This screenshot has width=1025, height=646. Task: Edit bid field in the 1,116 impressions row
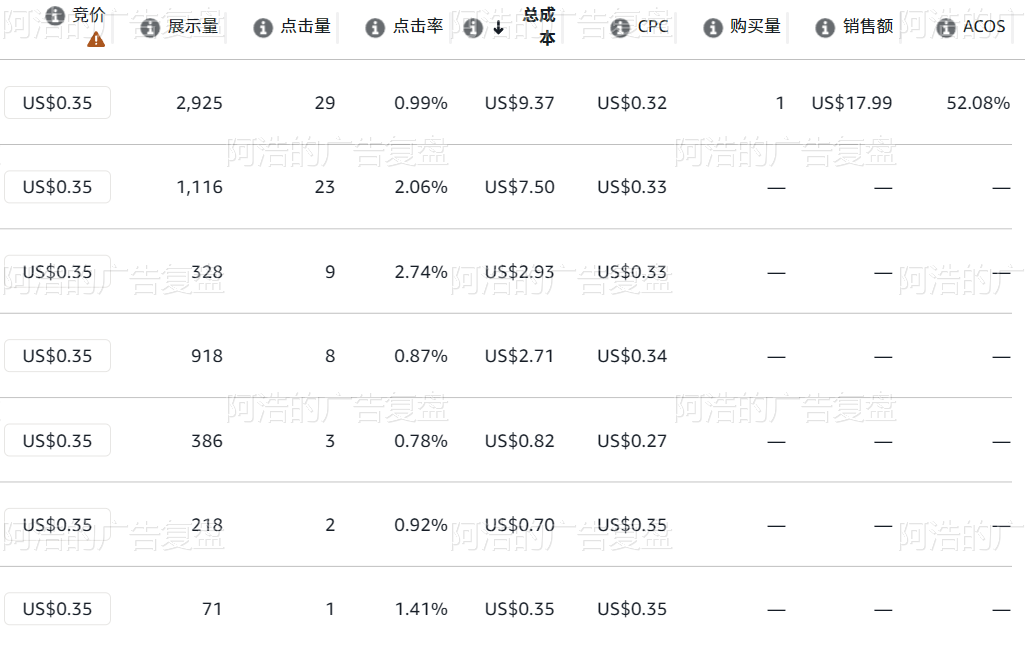pos(58,187)
